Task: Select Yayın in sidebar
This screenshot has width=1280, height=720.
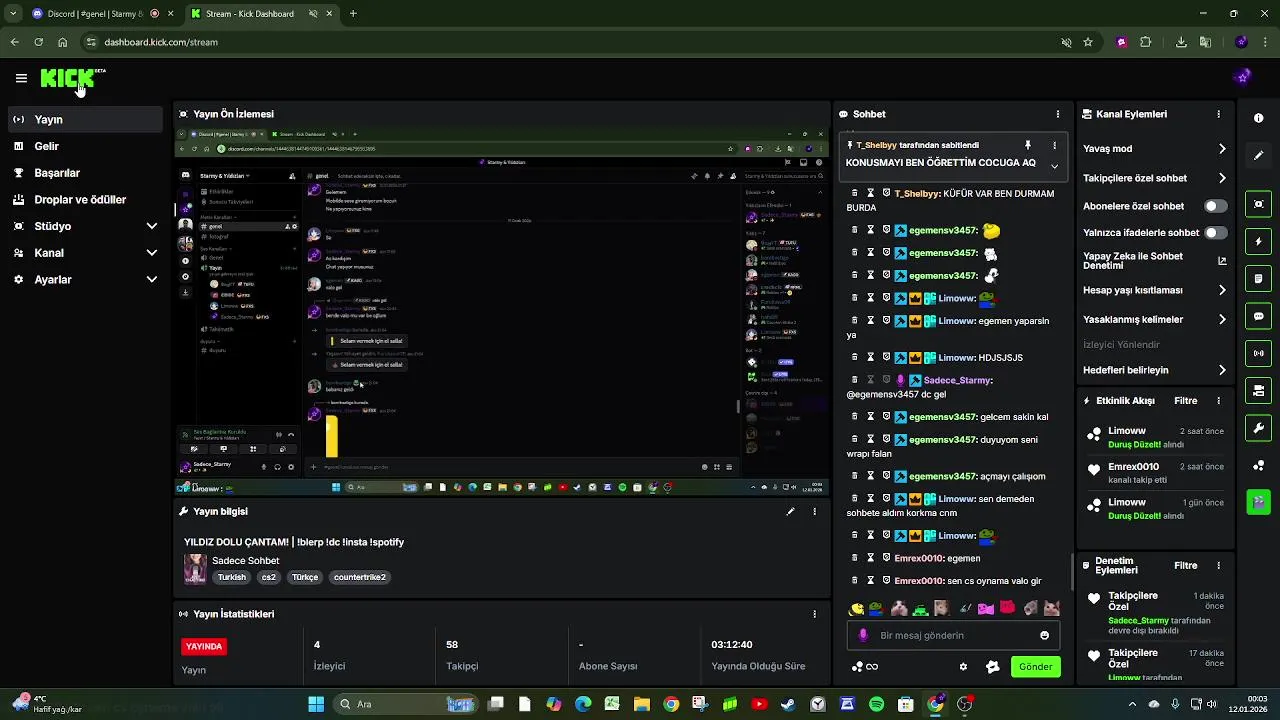Action: [85, 119]
